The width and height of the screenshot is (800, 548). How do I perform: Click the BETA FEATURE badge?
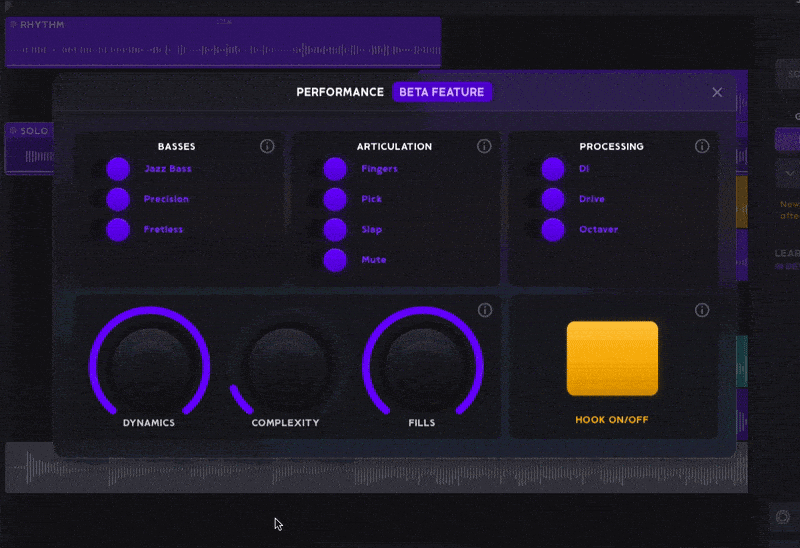click(x=442, y=92)
